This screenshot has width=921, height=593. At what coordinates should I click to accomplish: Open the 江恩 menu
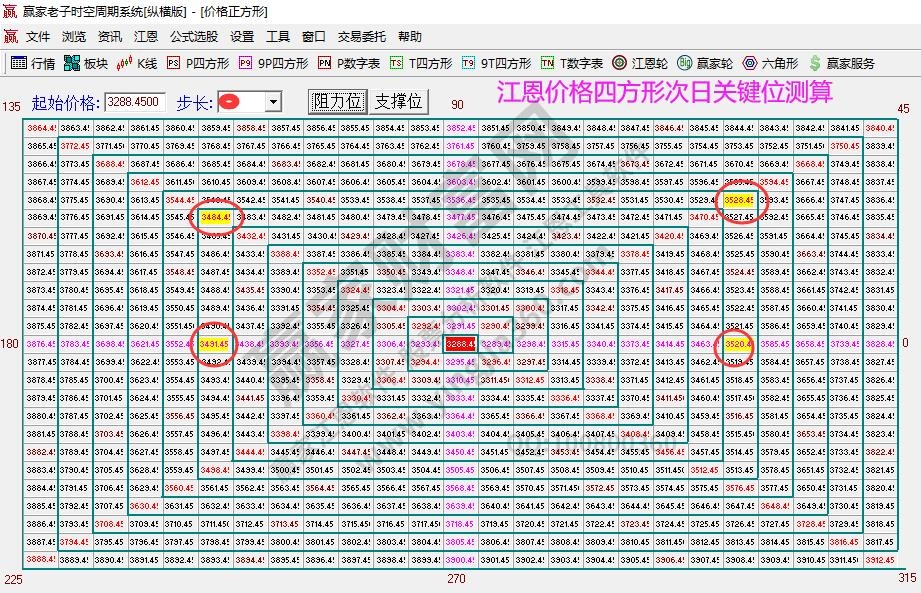coord(146,36)
